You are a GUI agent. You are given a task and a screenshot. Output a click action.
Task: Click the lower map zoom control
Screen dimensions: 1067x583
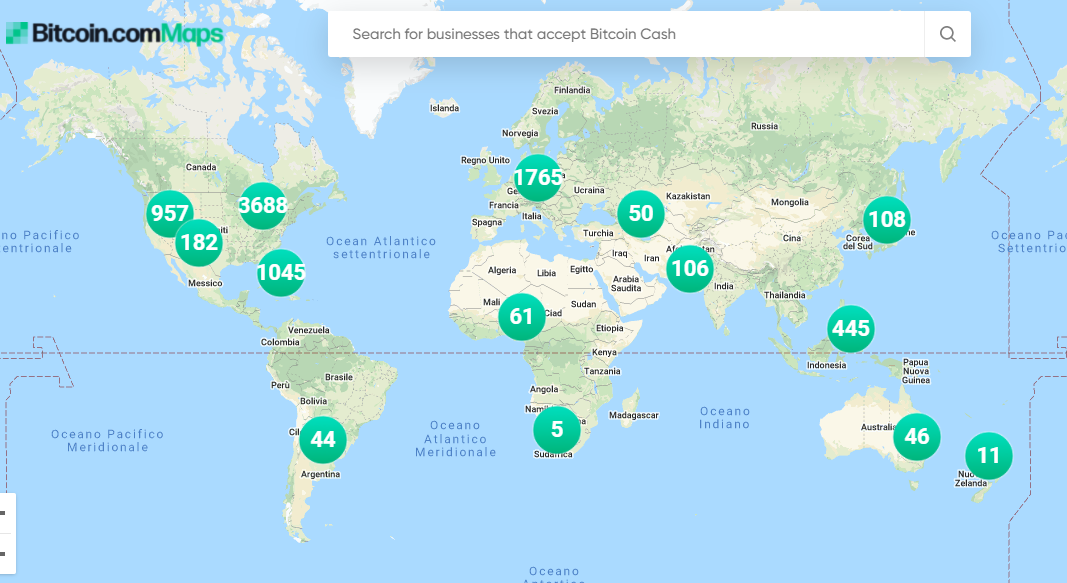click(x=6, y=554)
